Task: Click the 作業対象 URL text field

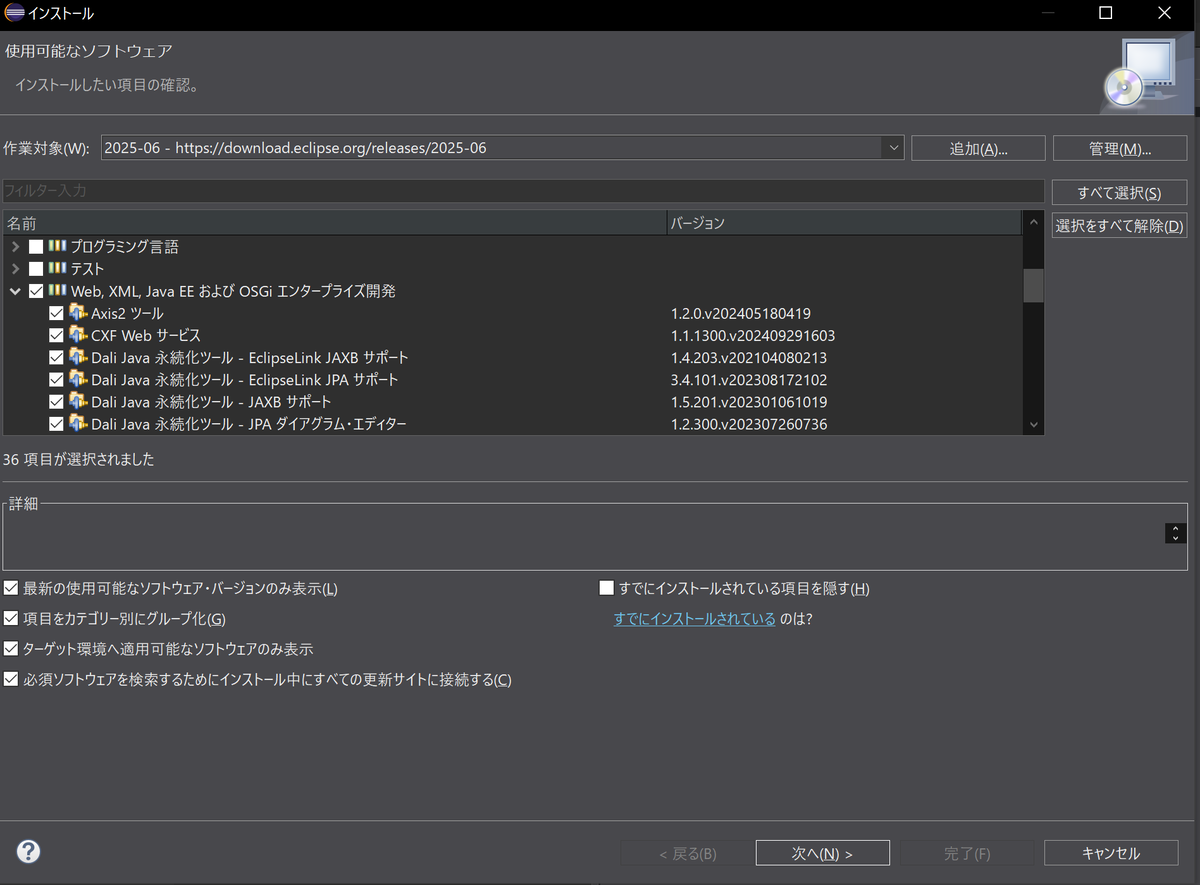Action: [x=492, y=148]
